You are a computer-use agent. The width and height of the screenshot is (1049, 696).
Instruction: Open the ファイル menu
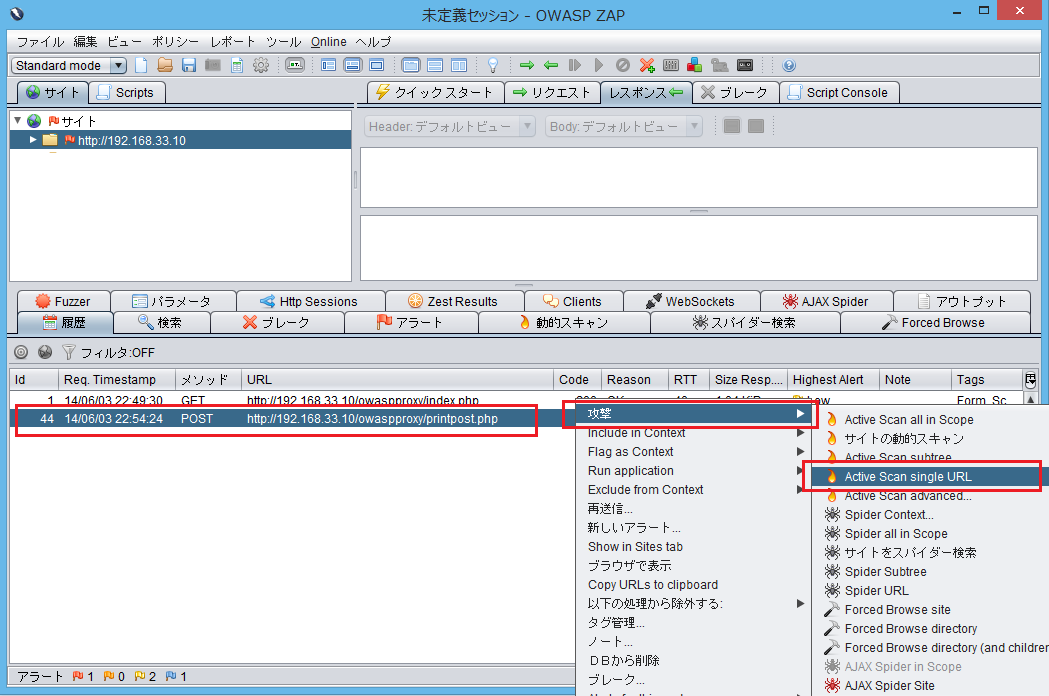(x=40, y=41)
